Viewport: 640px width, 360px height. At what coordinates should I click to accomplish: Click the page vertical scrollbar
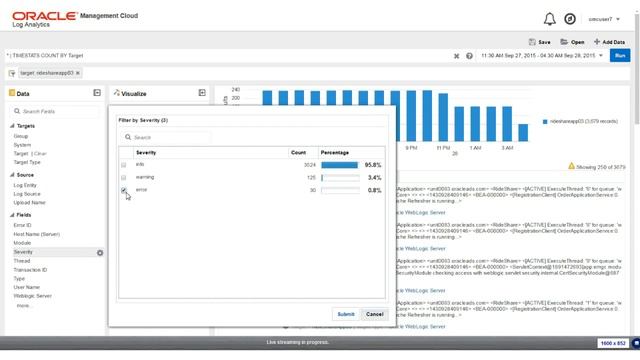(x=637, y=69)
